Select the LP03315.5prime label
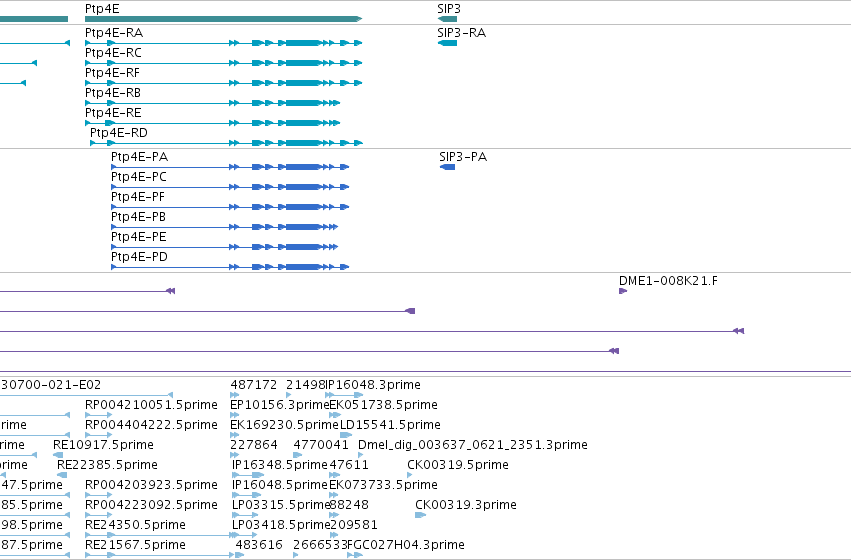Viewport: 851px width, 560px height. [x=281, y=506]
